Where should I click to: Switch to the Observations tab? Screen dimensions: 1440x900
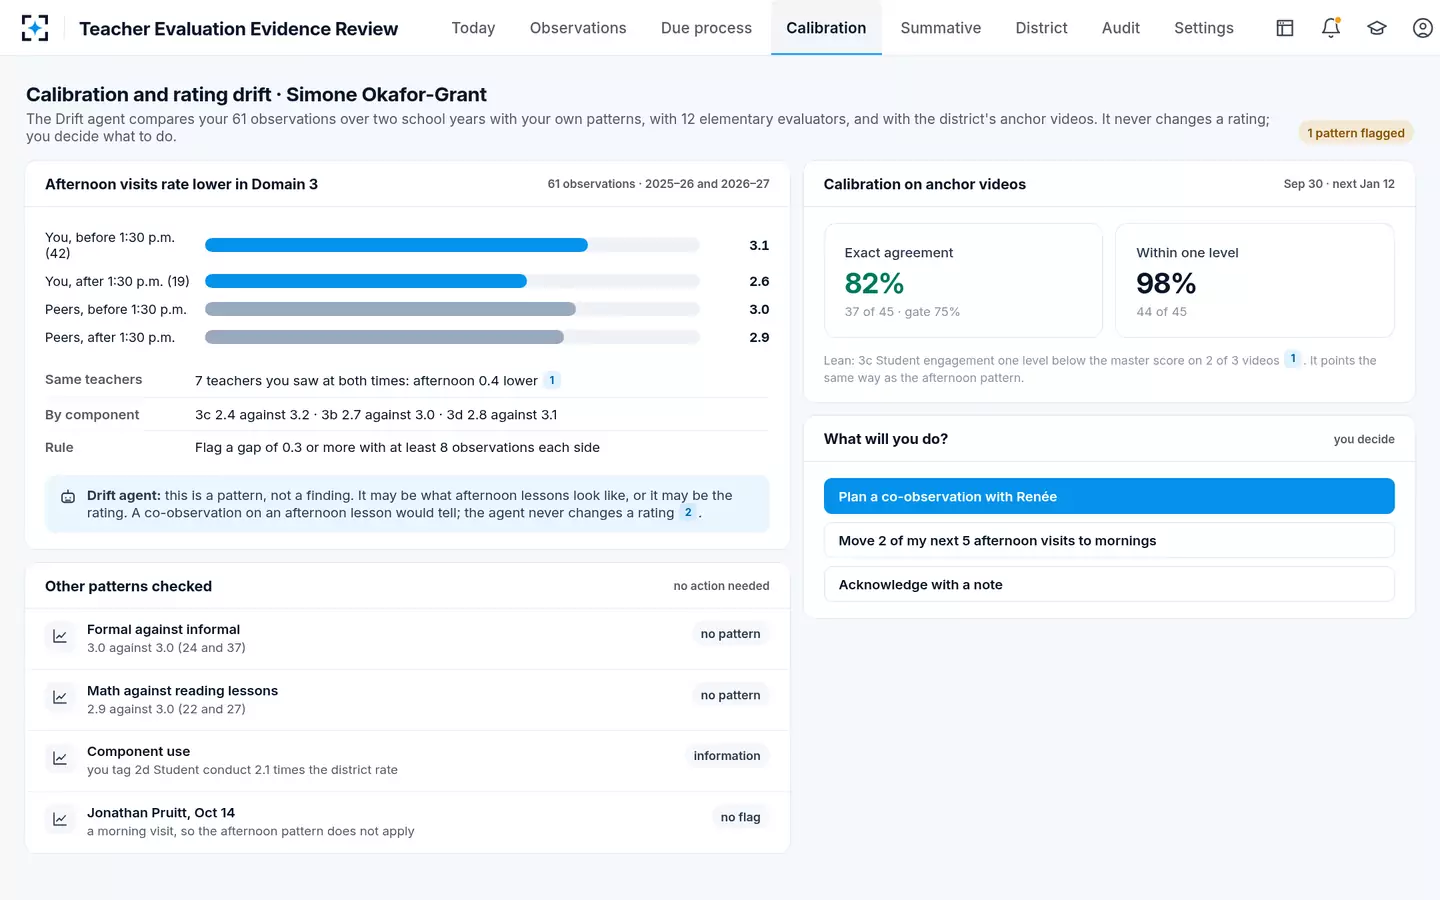(578, 28)
